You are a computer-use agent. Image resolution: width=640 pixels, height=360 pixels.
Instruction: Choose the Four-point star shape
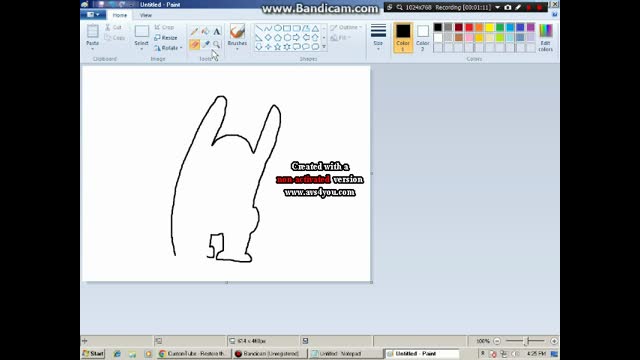pos(268,47)
